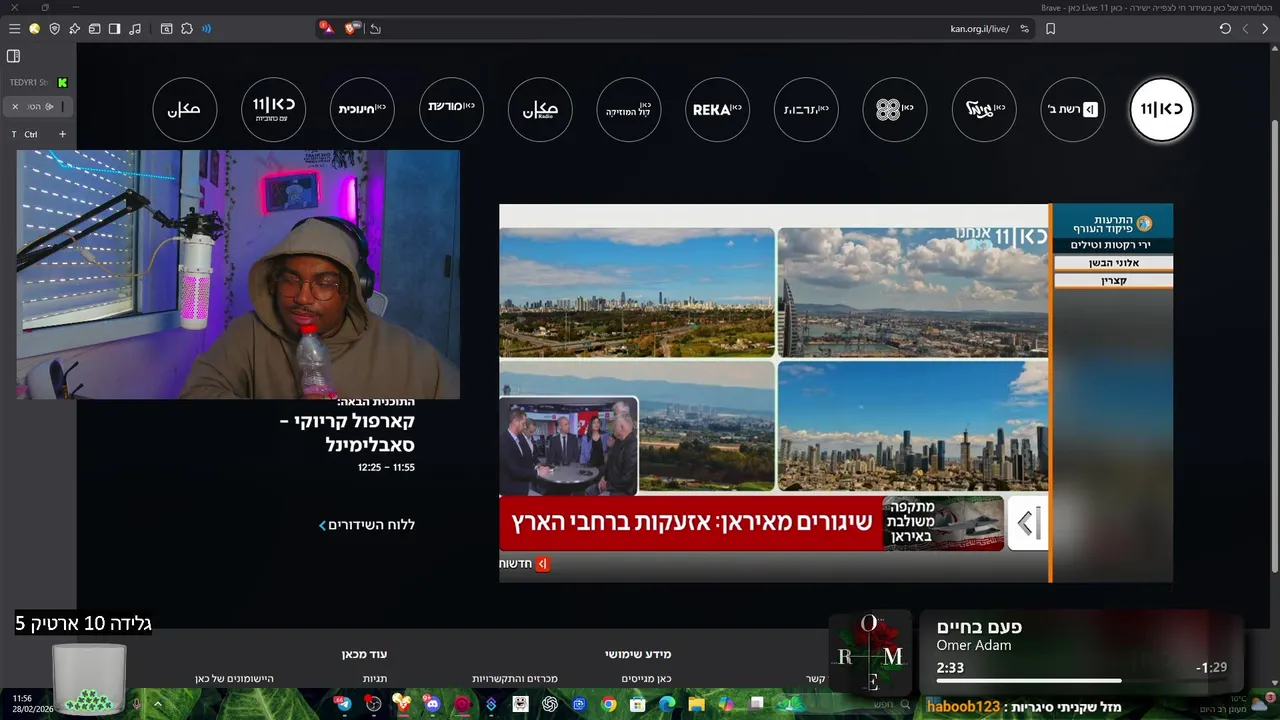
Task: Toggle vertical tabs panel icon
Action: click(x=14, y=56)
